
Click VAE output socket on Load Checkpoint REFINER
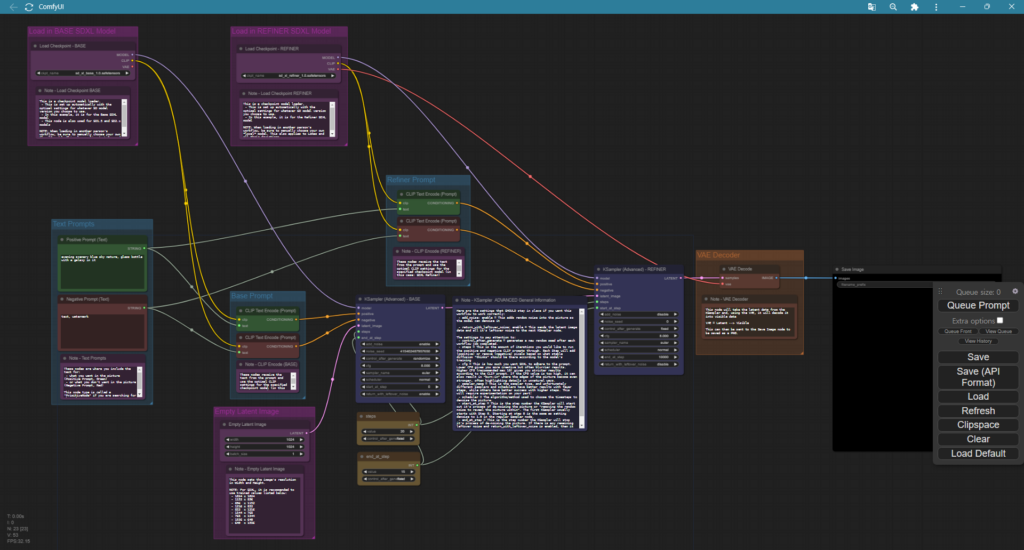pyautogui.click(x=338, y=69)
